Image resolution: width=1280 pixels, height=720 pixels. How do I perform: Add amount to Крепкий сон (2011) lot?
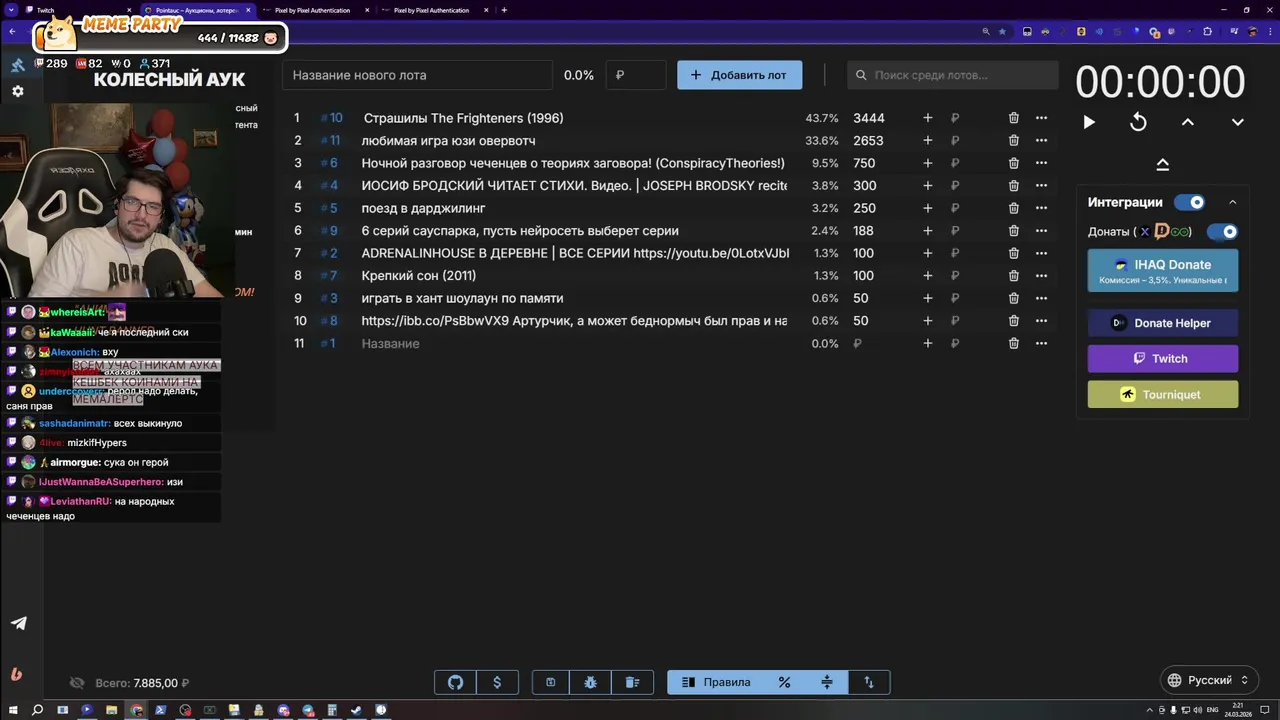click(x=928, y=276)
